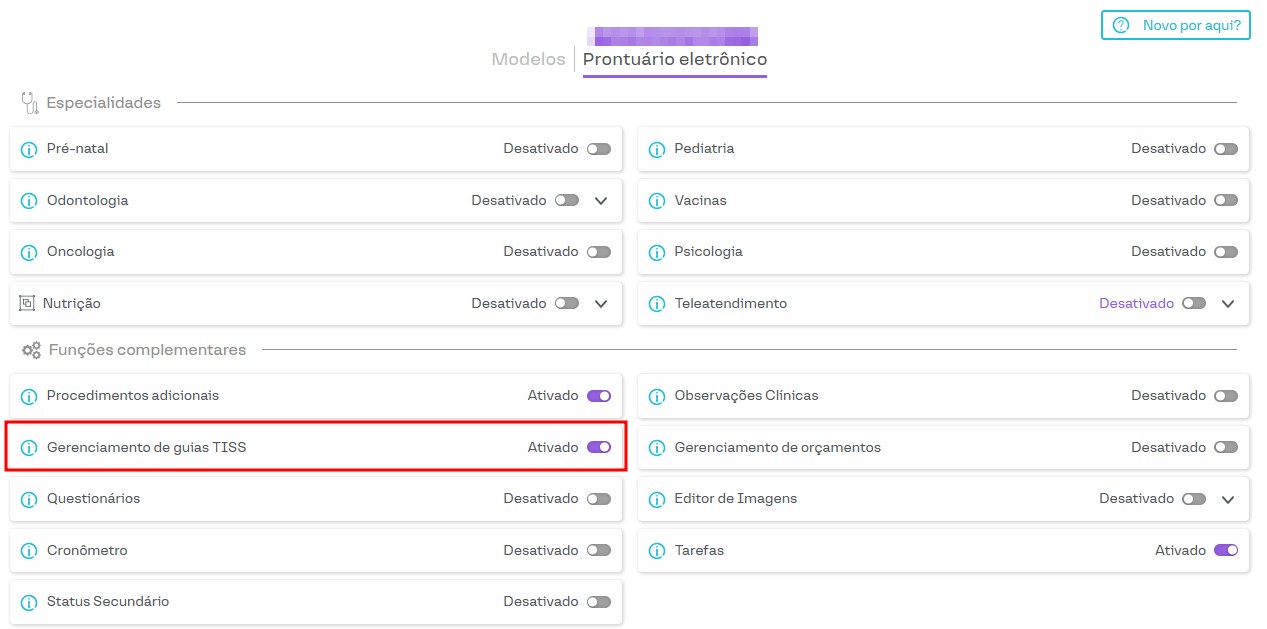Image resolution: width=1267 pixels, height=629 pixels.
Task: Click the info icon beside Procedimentos adicionais
Action: 29,396
